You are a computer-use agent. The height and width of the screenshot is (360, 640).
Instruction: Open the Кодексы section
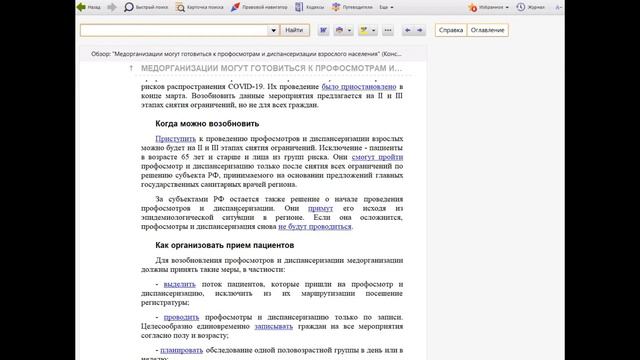coord(309,7)
